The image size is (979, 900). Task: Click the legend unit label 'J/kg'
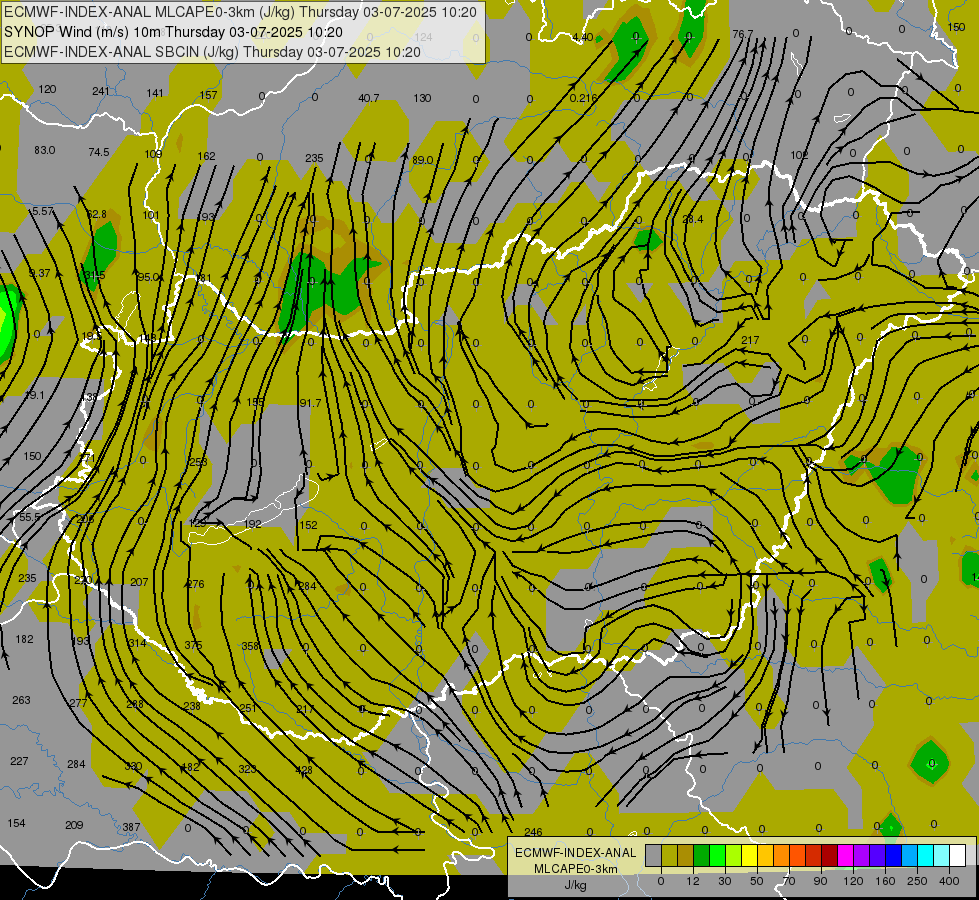click(575, 885)
